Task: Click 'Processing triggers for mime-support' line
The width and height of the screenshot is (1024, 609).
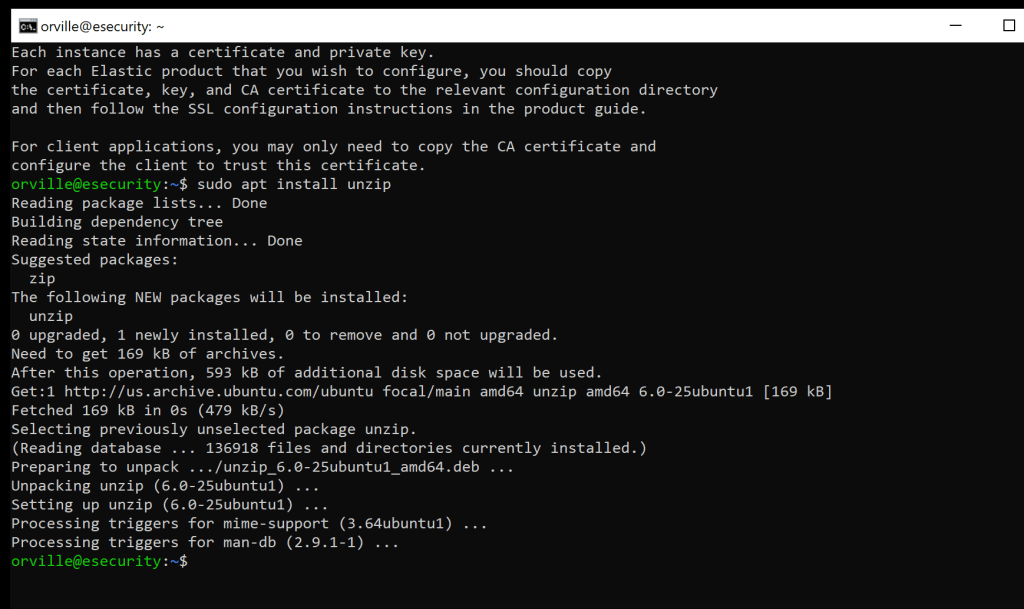Action: coord(249,523)
